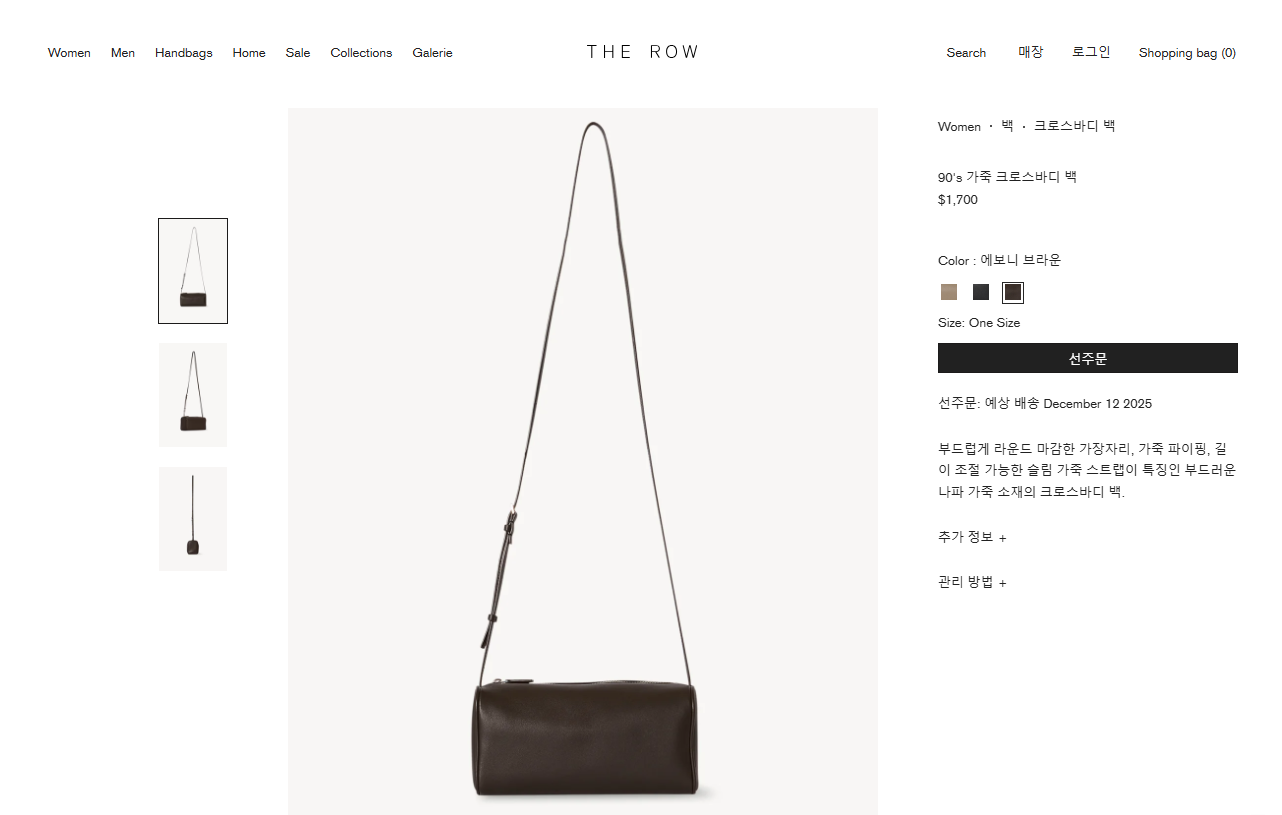This screenshot has height=815, width=1282.
Task: Open Shopping bag (0)
Action: 1187,53
